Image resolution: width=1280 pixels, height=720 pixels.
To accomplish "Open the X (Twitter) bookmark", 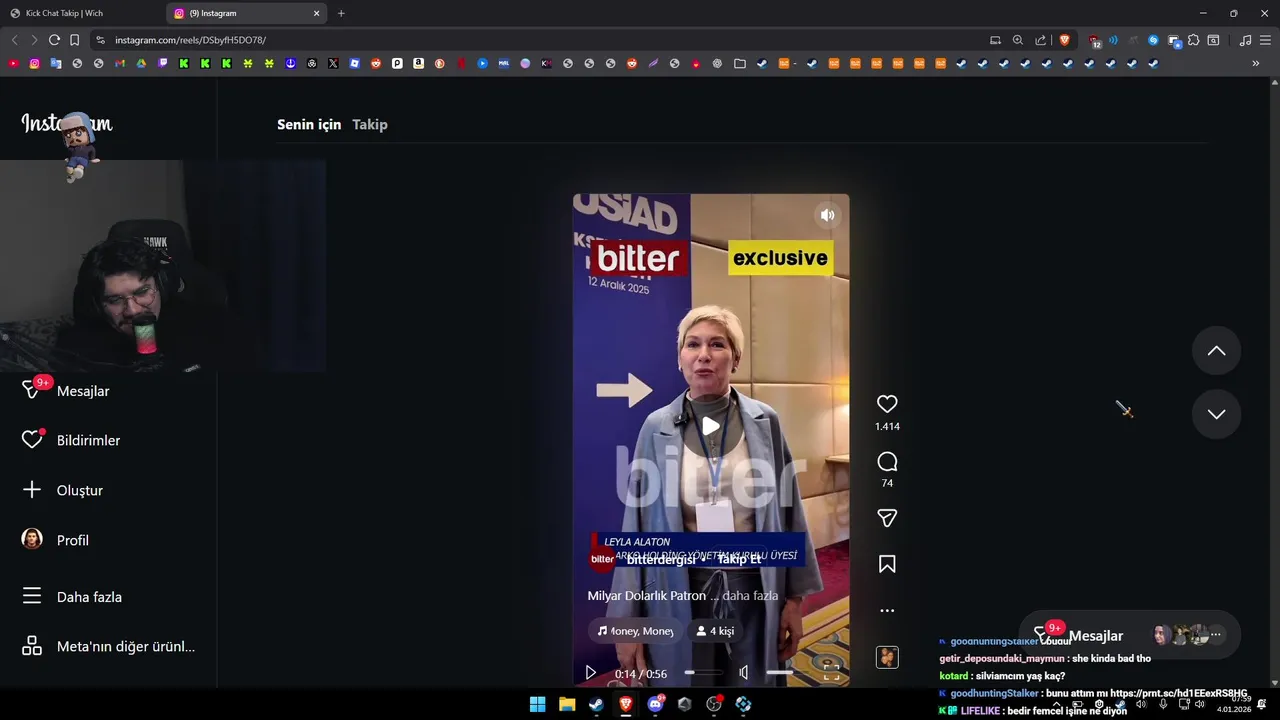I will click(333, 63).
